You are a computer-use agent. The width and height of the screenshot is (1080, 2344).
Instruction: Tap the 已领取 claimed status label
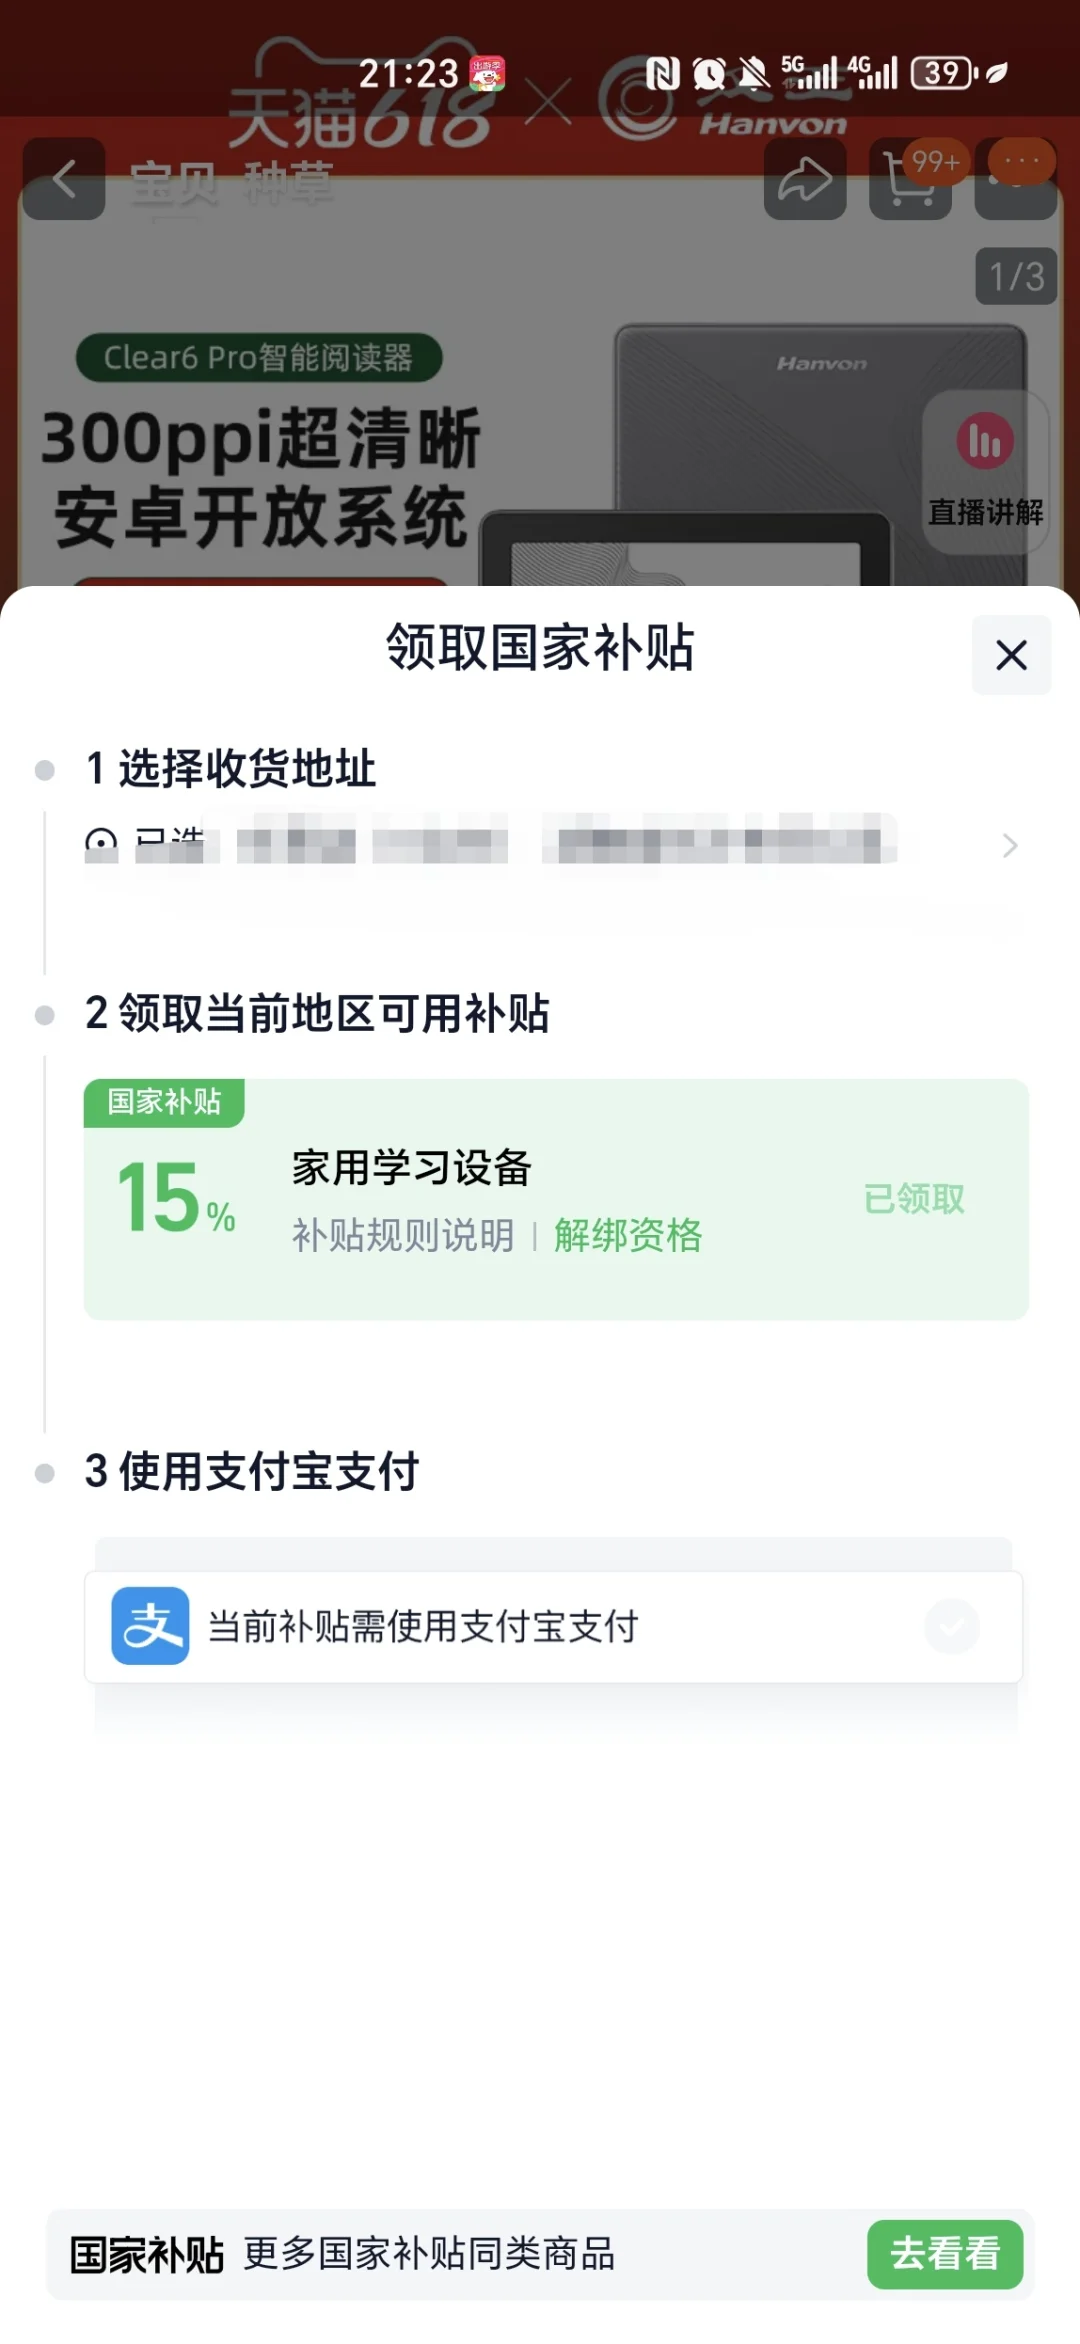[x=914, y=1199]
